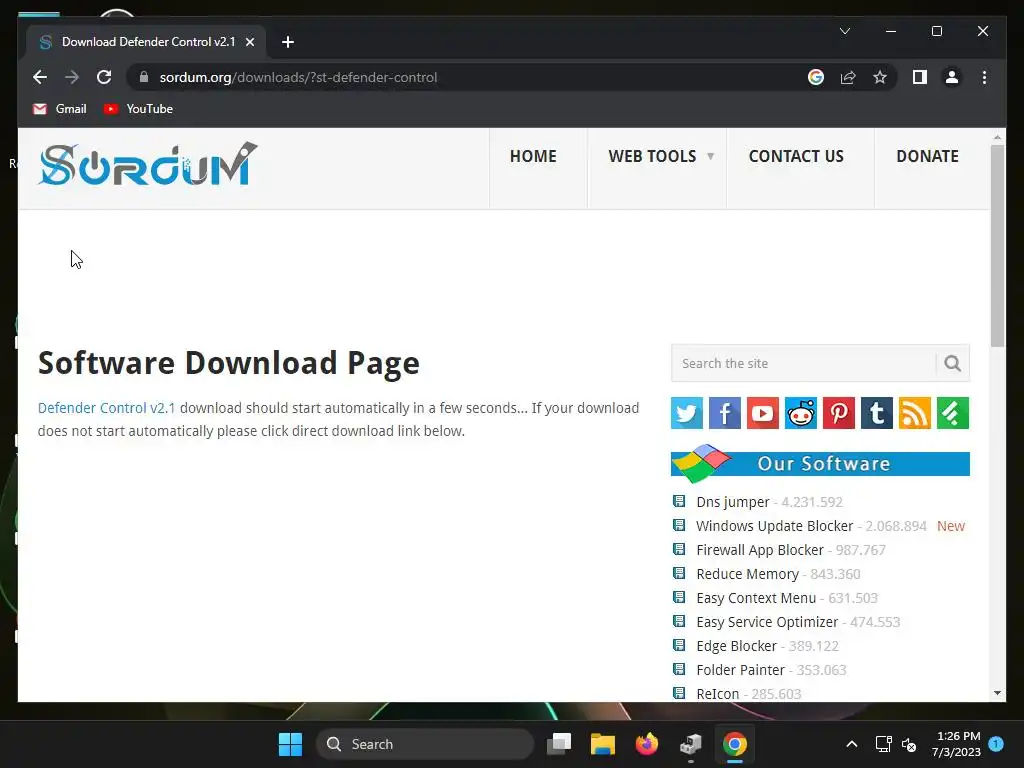Open the Dns jumper software link
Image resolution: width=1024 pixels, height=768 pixels.
(733, 502)
